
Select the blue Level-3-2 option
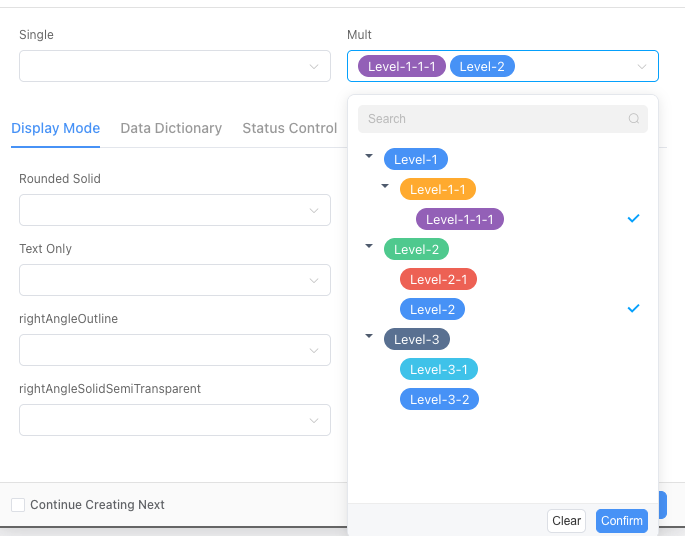439,399
